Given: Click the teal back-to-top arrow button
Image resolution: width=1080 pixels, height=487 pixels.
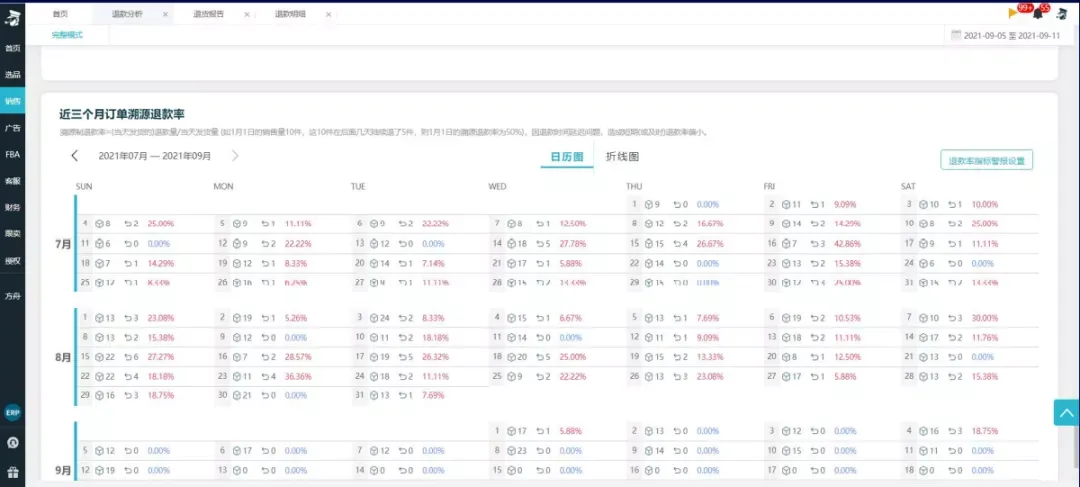Looking at the screenshot, I should 1066,412.
